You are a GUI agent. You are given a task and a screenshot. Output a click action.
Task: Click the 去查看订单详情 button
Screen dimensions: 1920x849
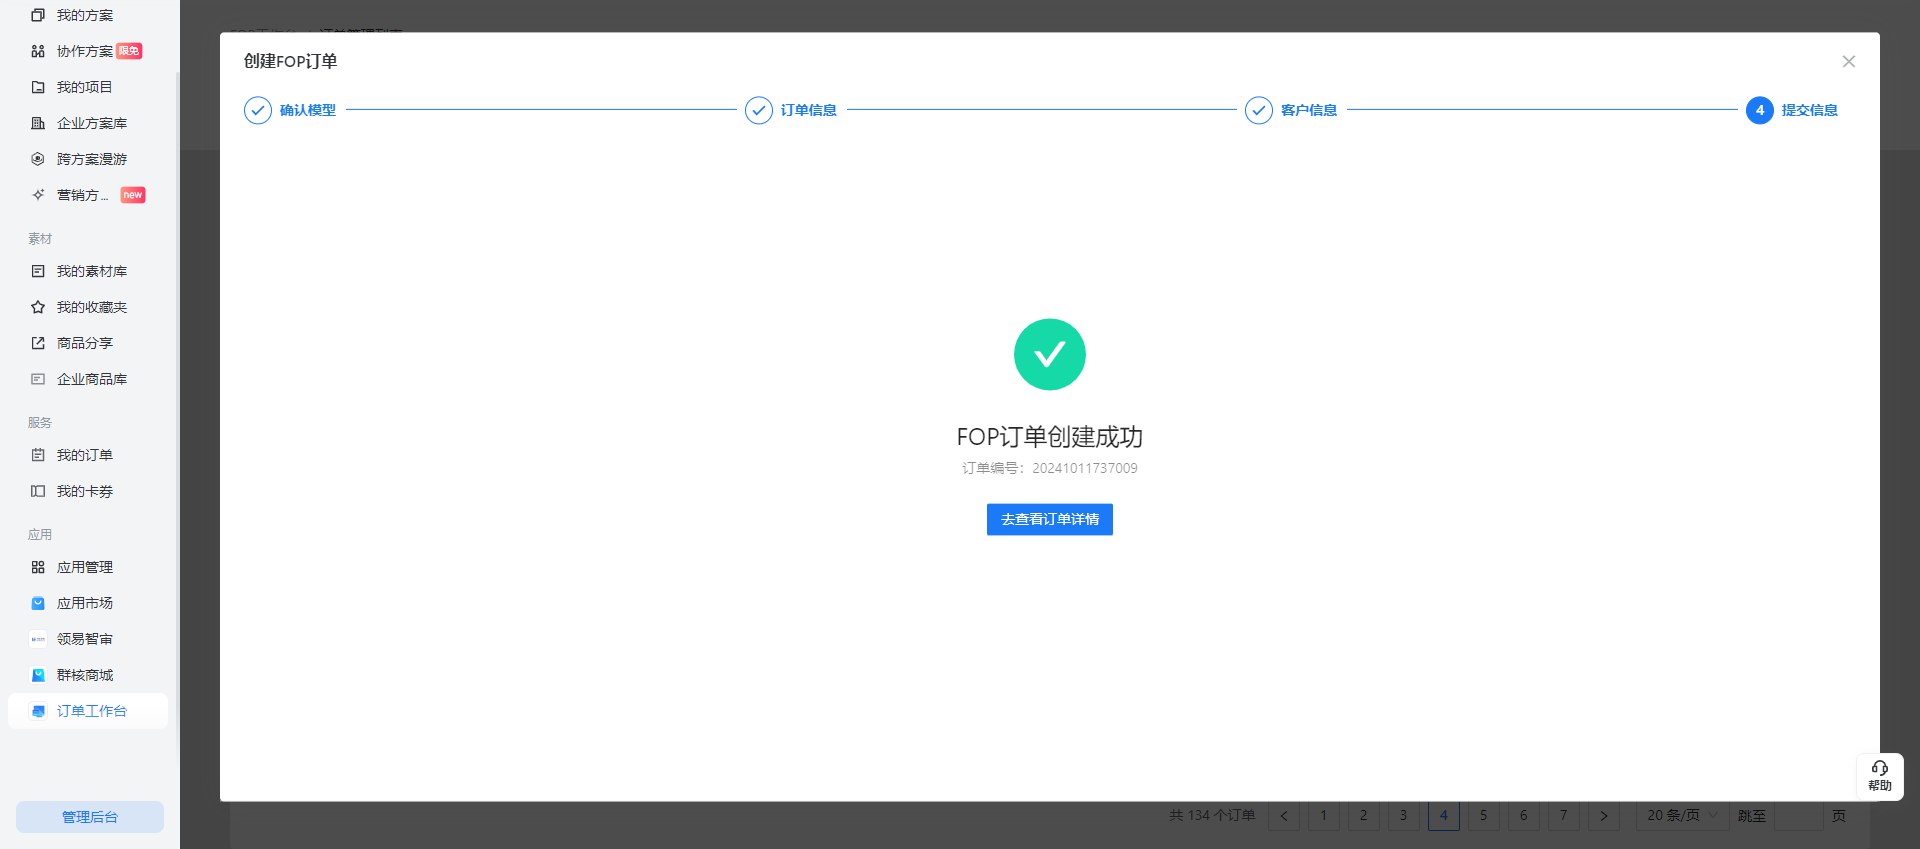coord(1049,519)
